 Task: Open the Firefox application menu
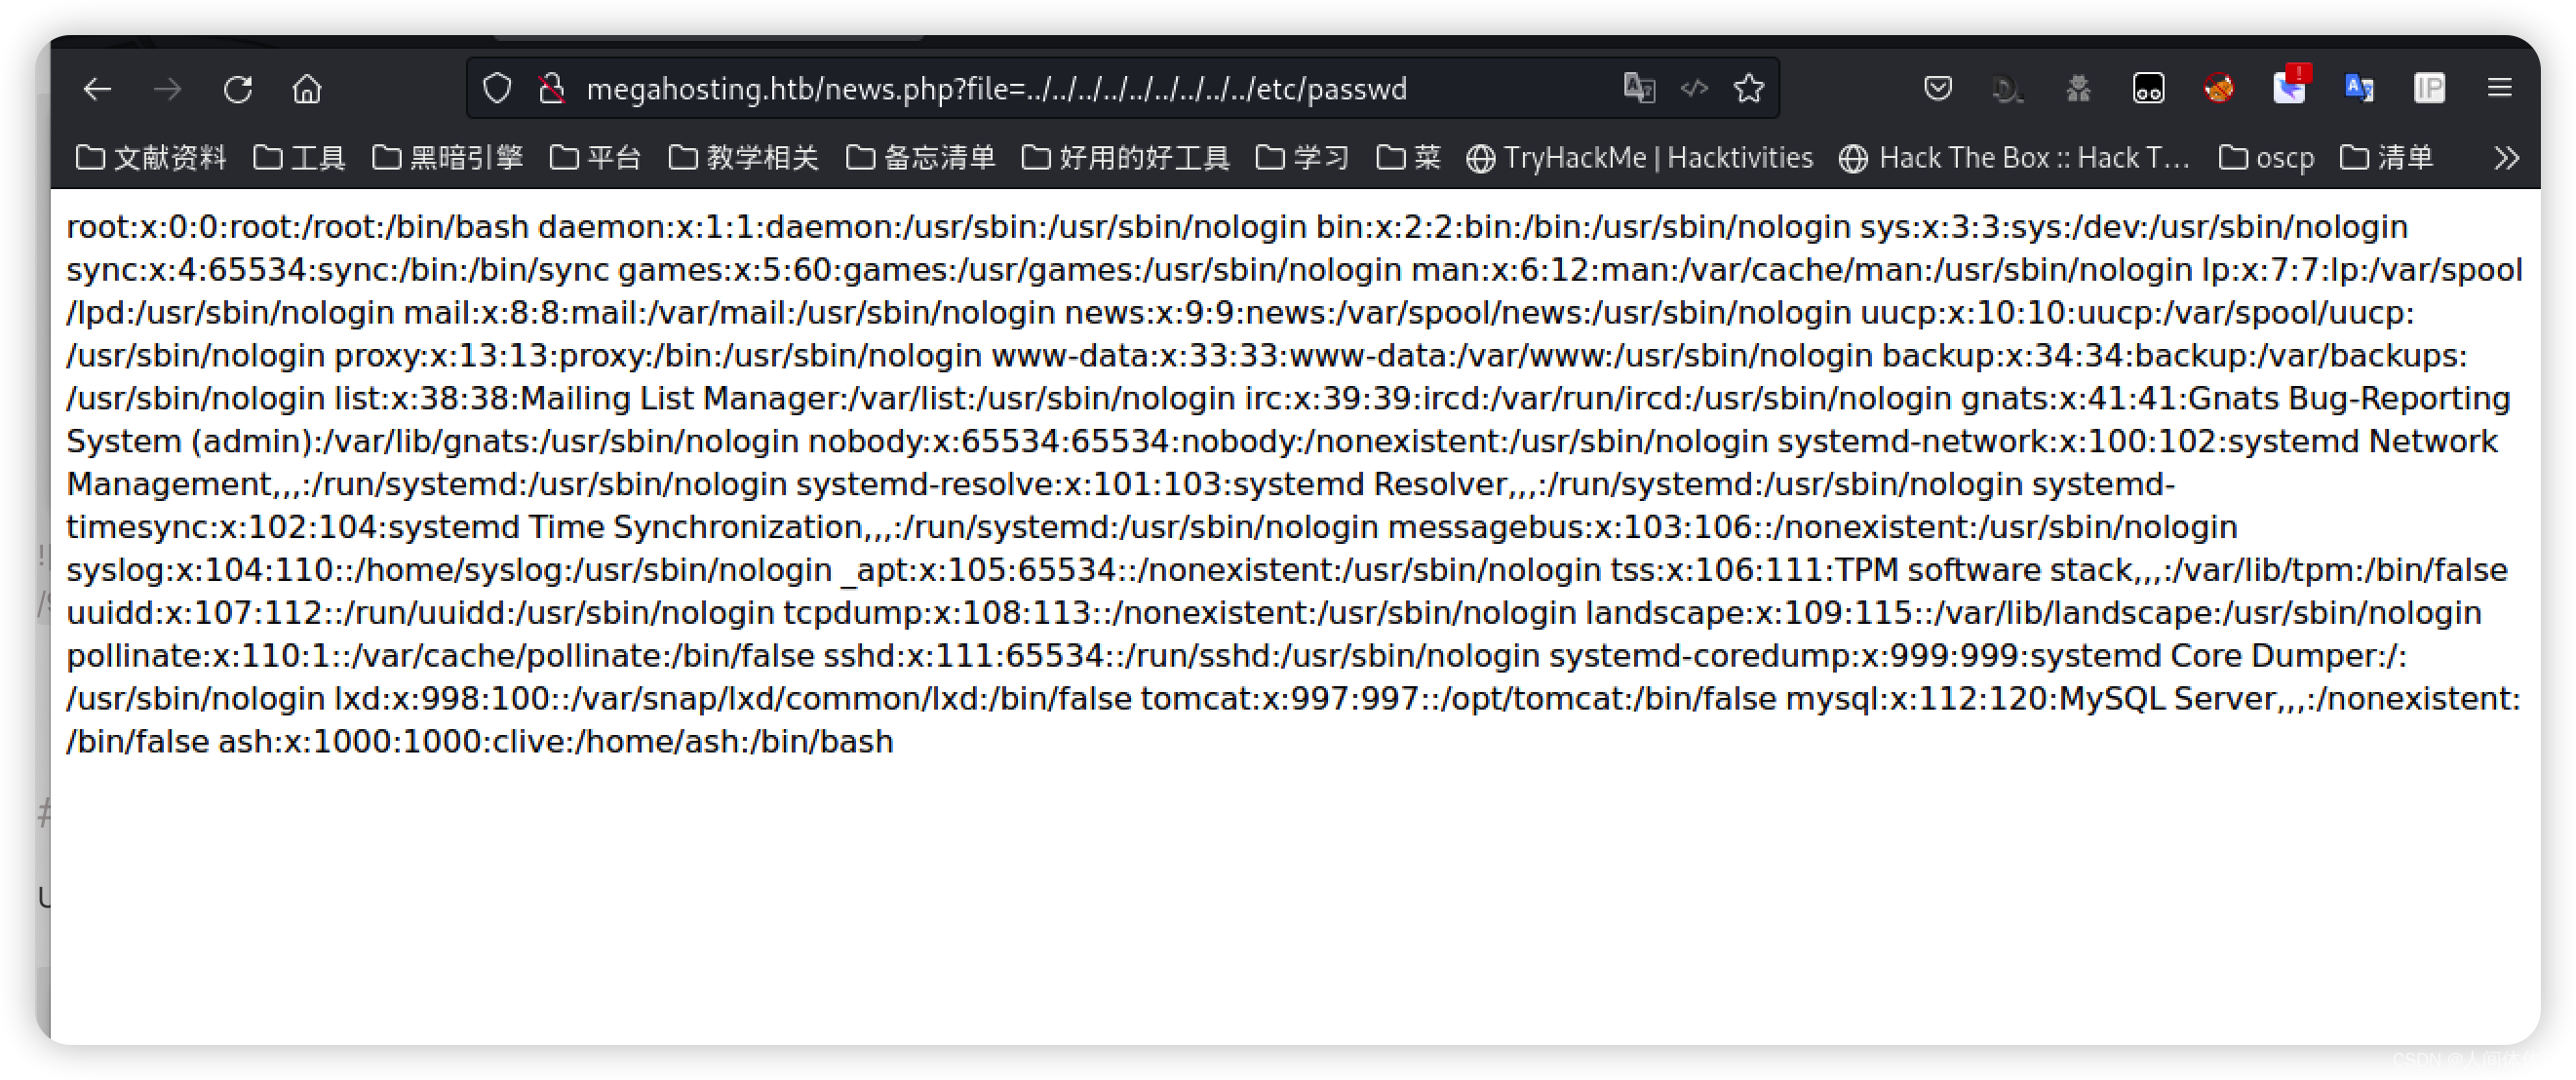2499,88
